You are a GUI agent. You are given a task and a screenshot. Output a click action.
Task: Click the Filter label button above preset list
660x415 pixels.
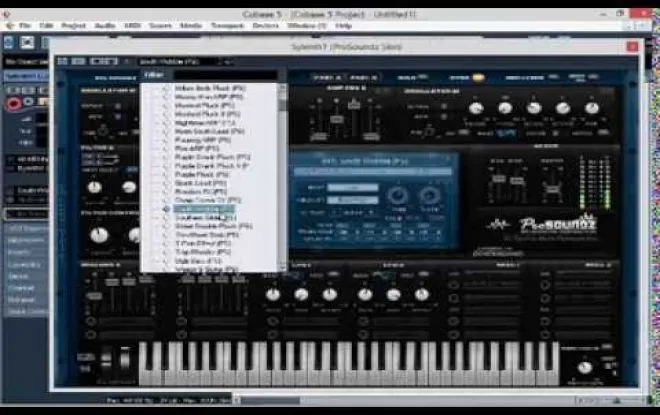(x=154, y=75)
